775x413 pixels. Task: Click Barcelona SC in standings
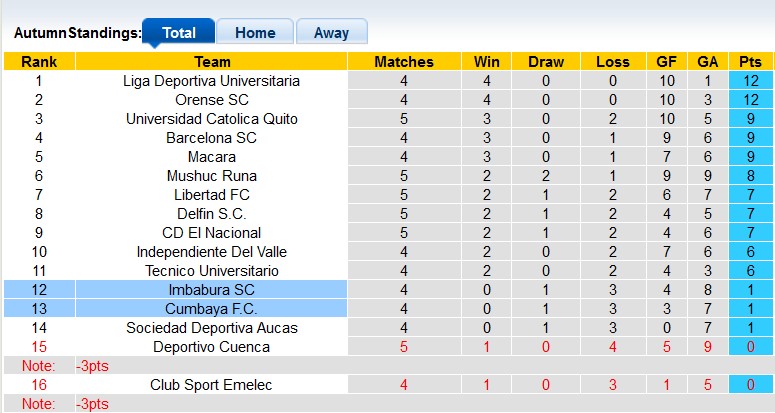pyautogui.click(x=212, y=138)
